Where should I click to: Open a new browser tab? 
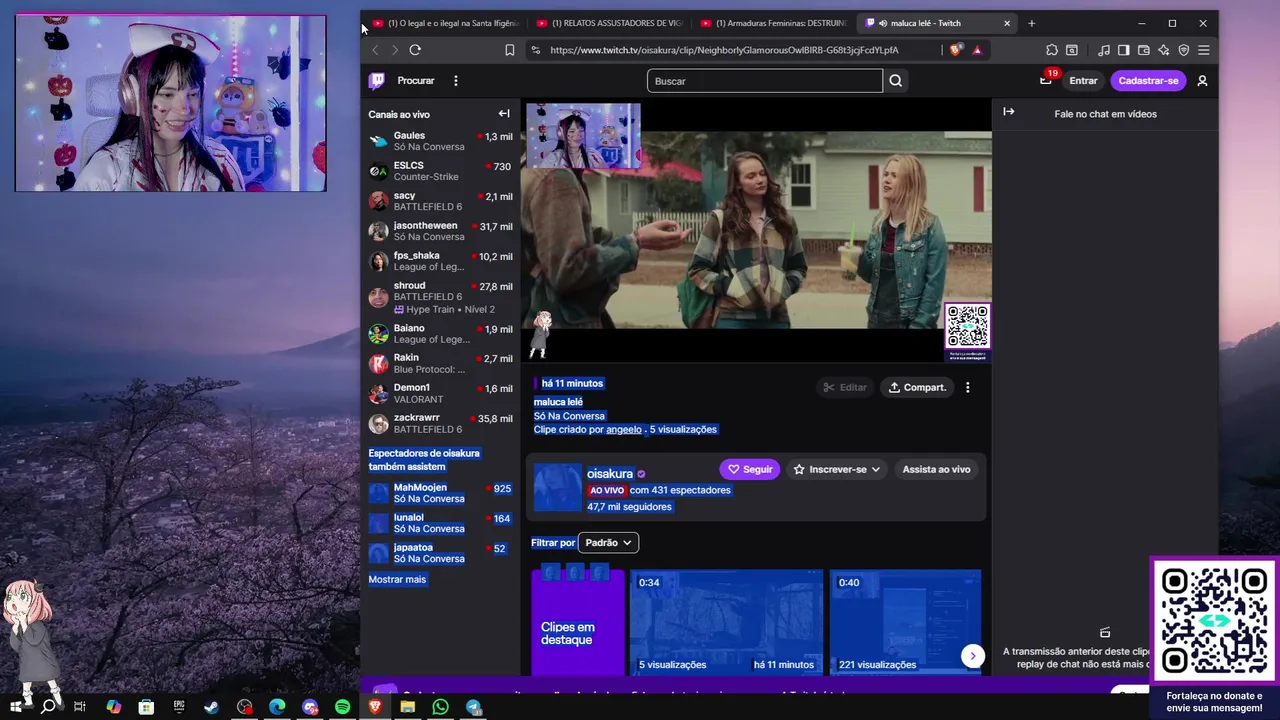tap(1032, 23)
